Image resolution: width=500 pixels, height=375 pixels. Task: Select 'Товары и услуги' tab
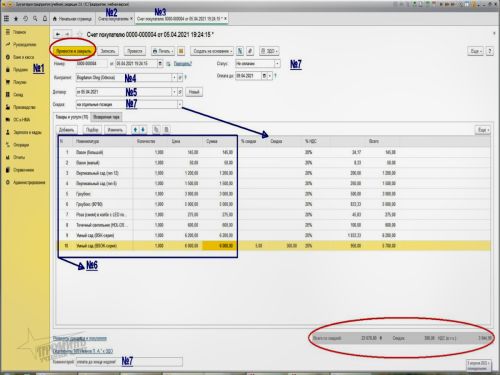(72, 117)
